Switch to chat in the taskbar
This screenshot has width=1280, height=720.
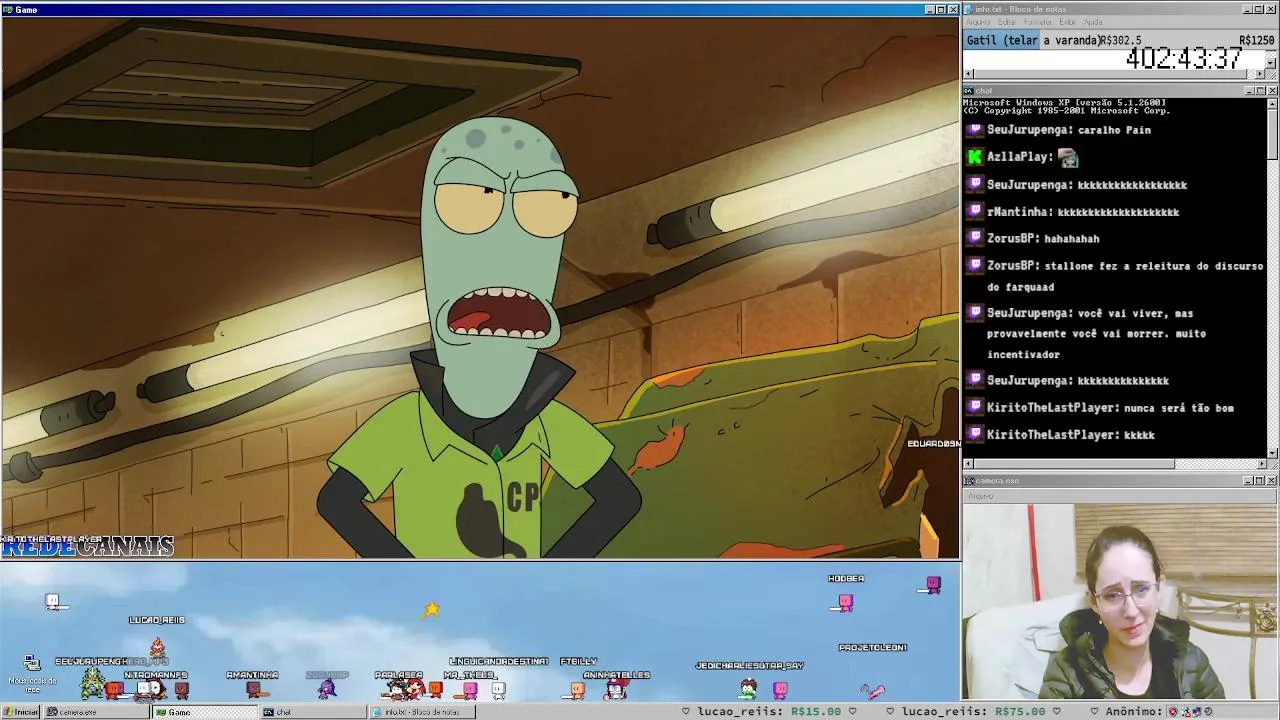pyautogui.click(x=312, y=712)
